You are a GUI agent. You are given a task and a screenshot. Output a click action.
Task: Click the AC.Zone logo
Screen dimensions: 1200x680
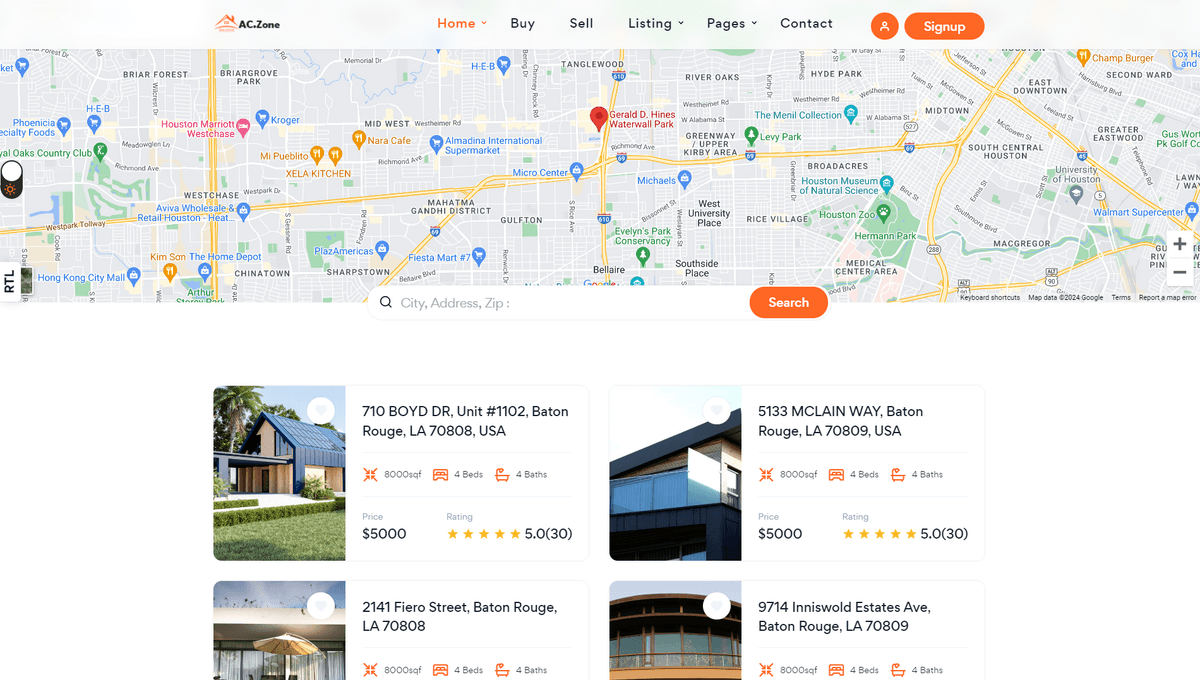click(x=250, y=23)
